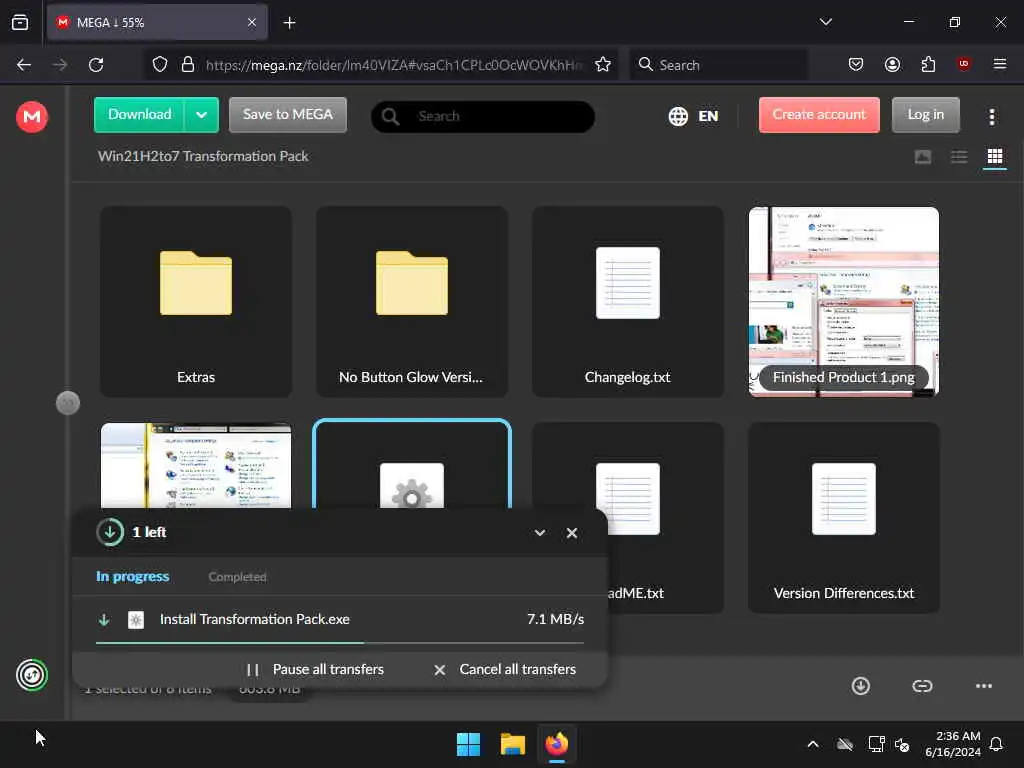Click the tracking protection shield icon
This screenshot has height=768, width=1024.
[159, 64]
